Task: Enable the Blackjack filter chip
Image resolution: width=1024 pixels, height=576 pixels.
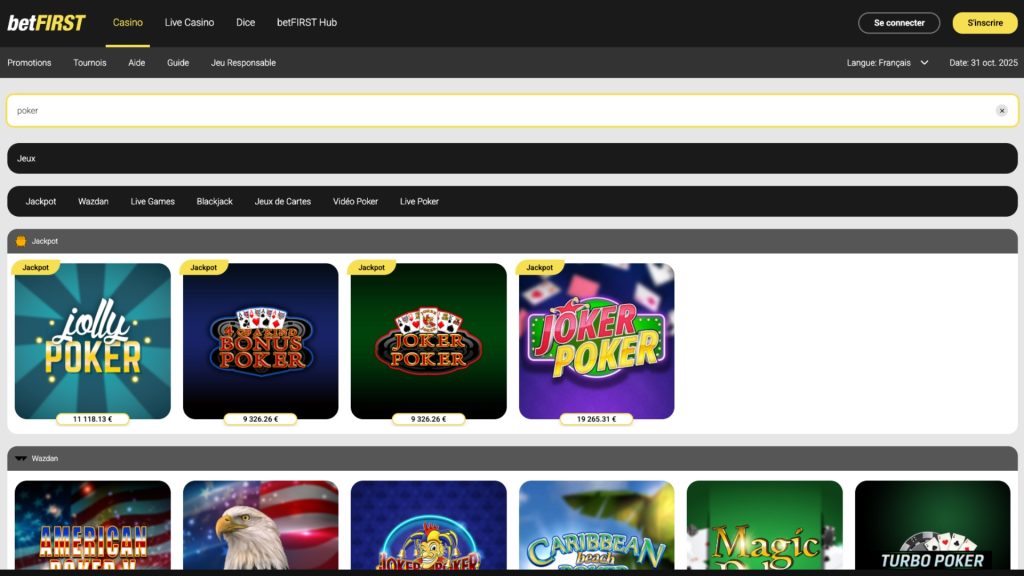Action: pyautogui.click(x=214, y=201)
